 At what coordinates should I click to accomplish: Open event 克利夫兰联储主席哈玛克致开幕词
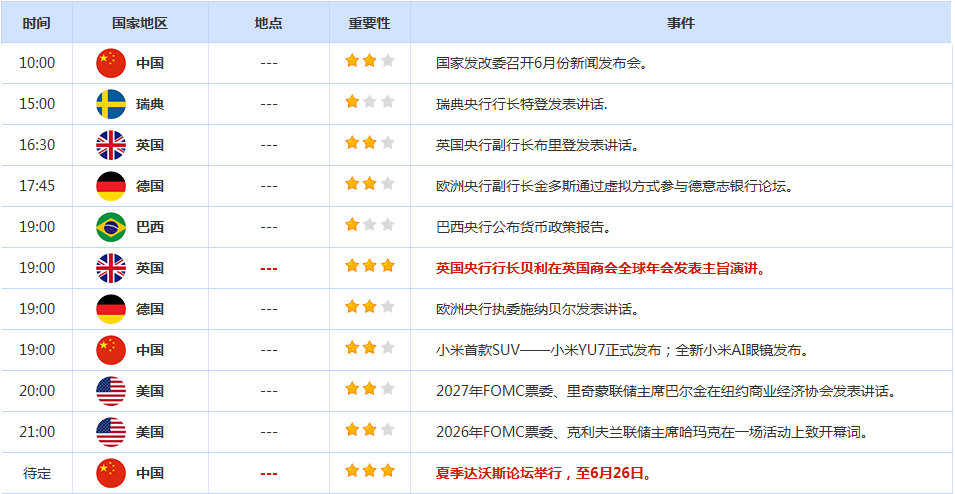[652, 432]
